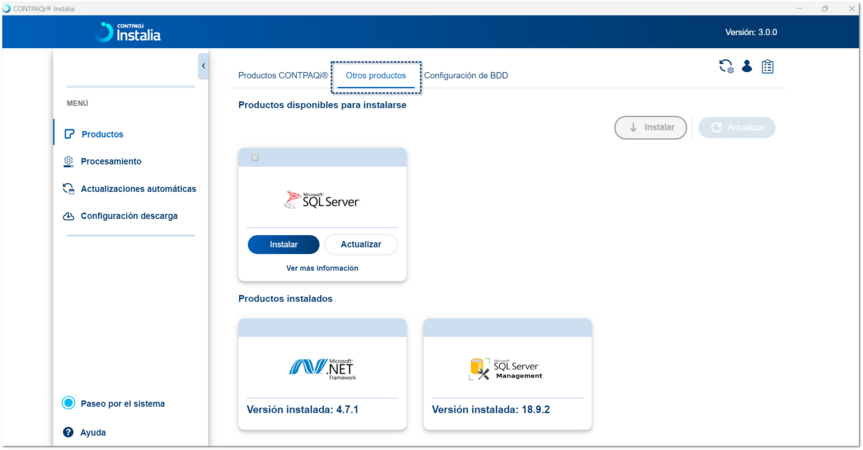Open Ver más información link
Viewport: 863px width, 450px height.
322,268
